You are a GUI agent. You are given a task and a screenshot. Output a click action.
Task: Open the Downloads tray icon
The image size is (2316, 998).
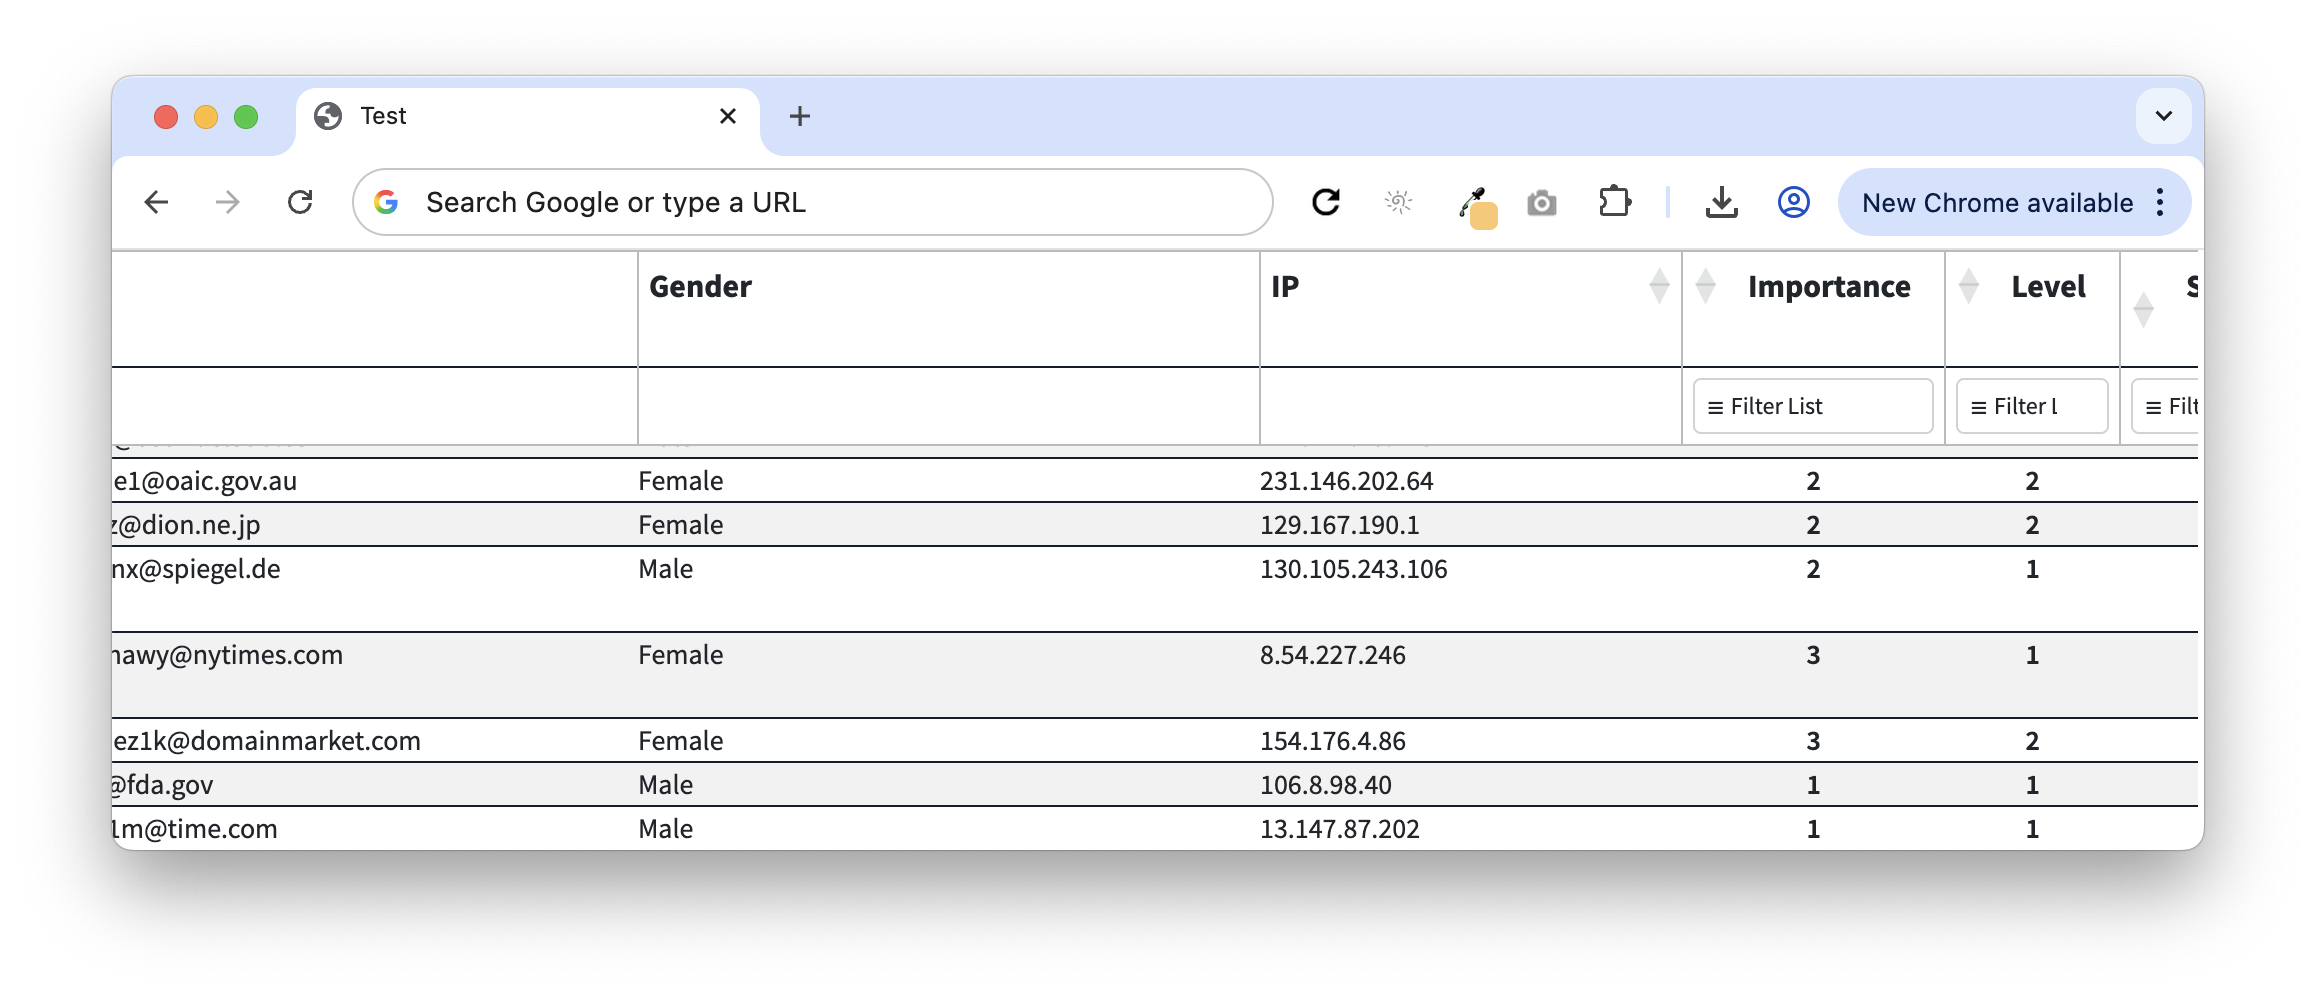point(1721,203)
